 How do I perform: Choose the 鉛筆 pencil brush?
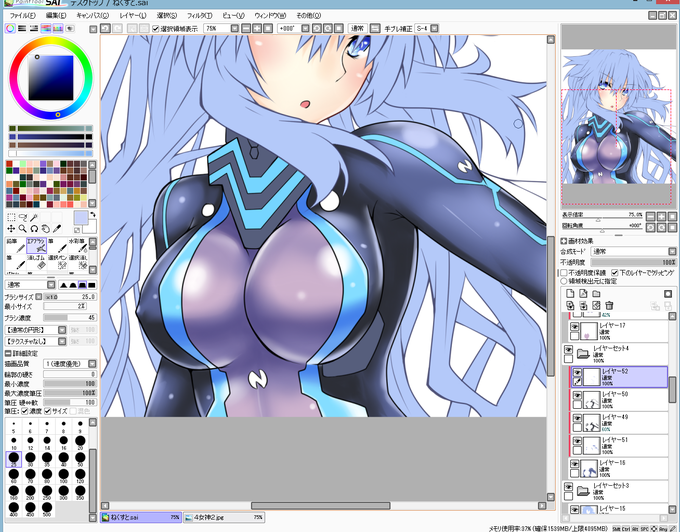15,245
